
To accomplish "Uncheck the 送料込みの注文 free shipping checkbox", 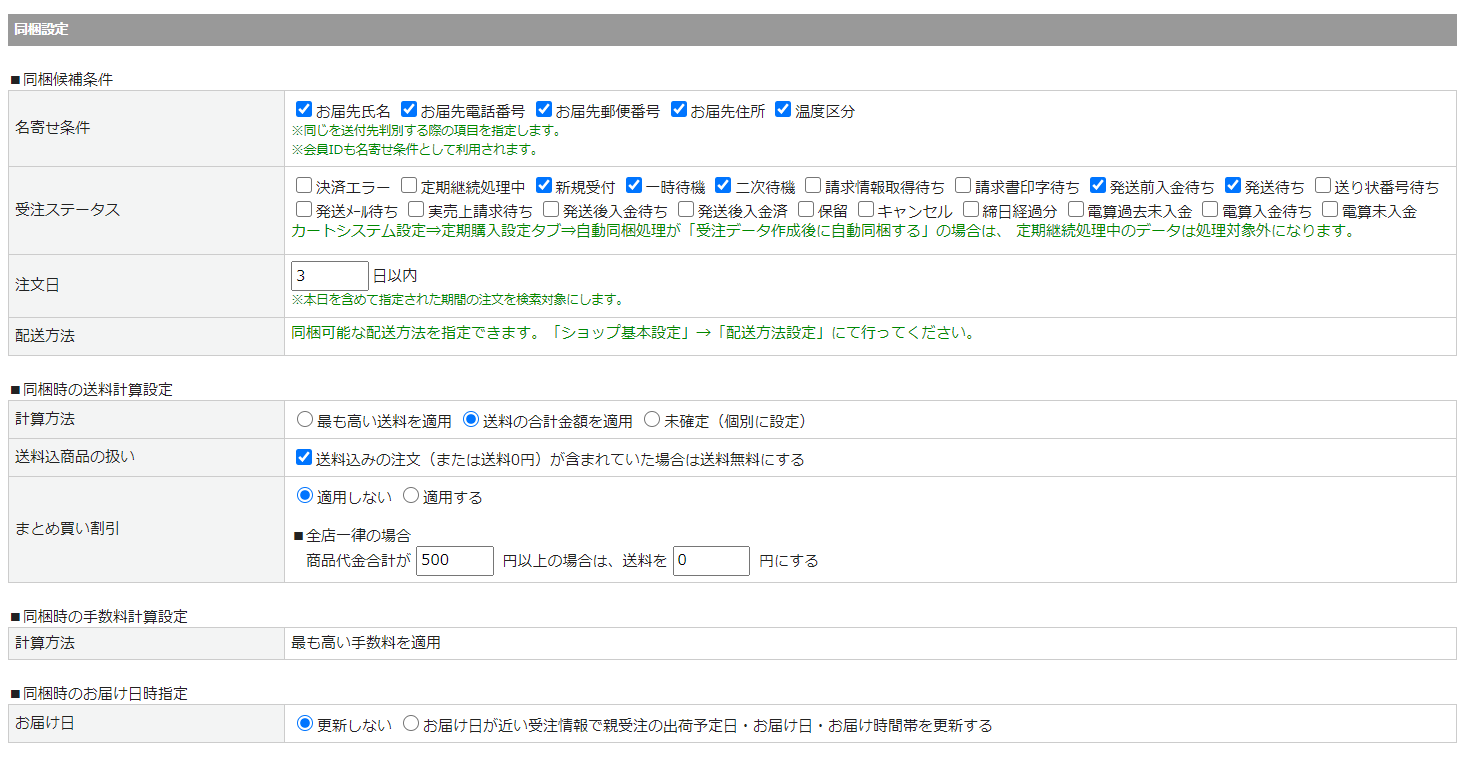I will [304, 459].
